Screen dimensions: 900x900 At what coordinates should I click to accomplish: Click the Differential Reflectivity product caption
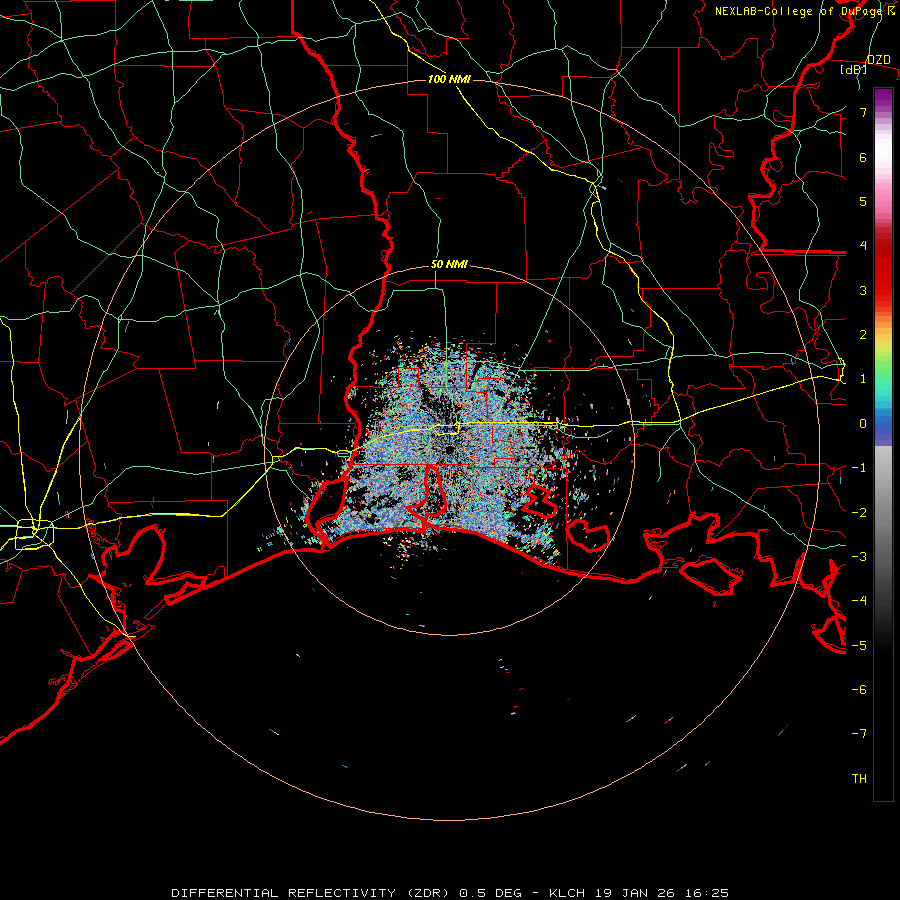click(x=449, y=893)
